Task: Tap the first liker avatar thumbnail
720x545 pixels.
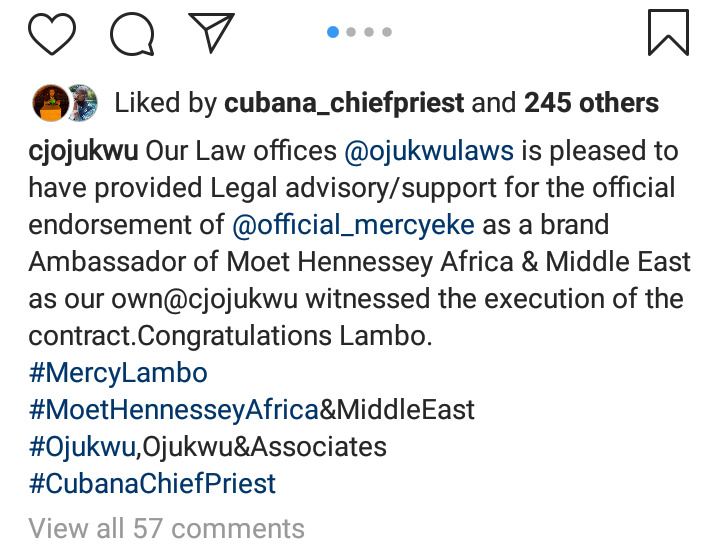Action: [x=50, y=102]
